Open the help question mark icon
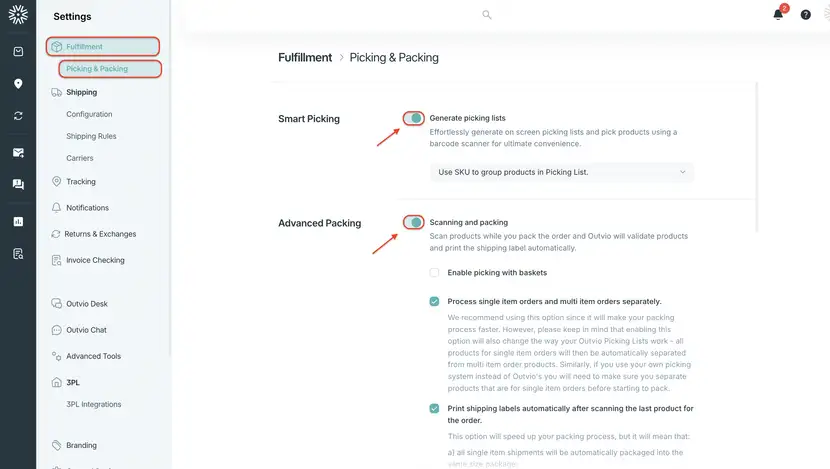The width and height of the screenshot is (830, 469). click(x=806, y=15)
